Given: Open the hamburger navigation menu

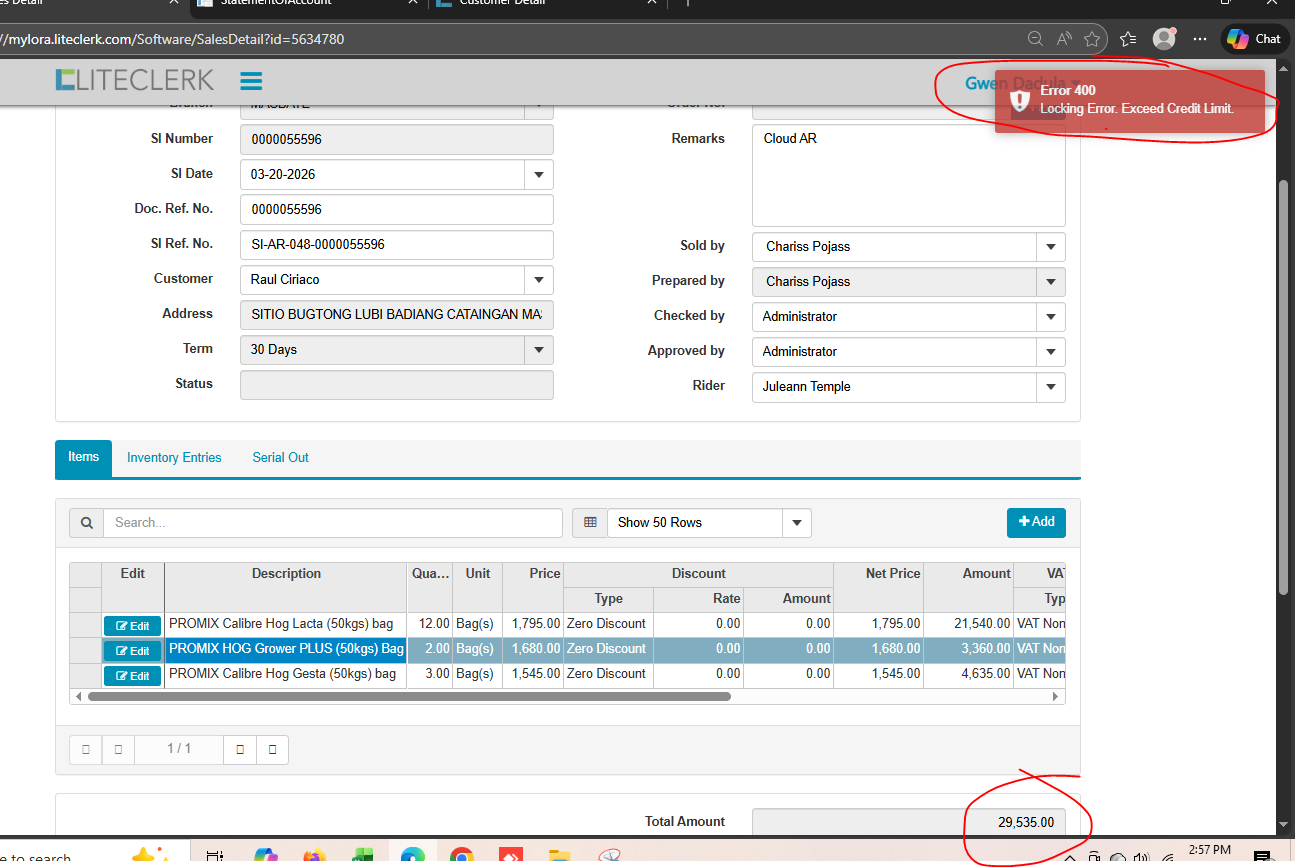Looking at the screenshot, I should [x=251, y=81].
